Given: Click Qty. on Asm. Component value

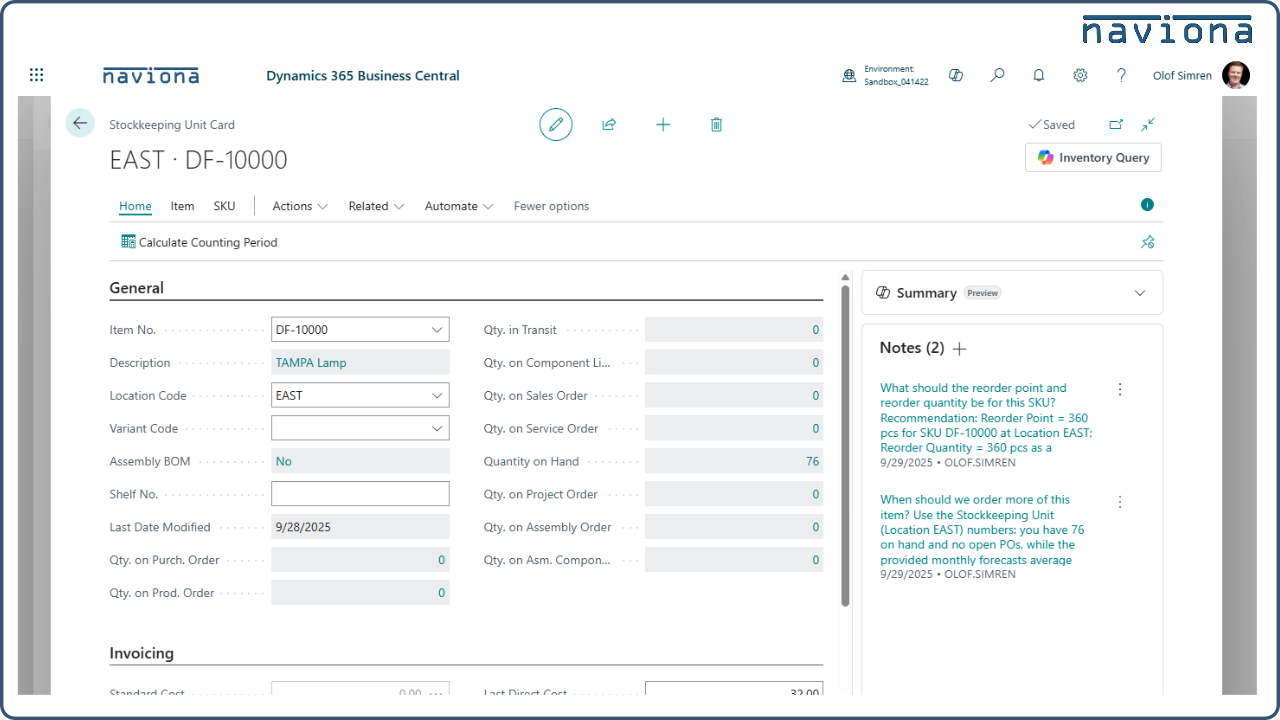Looking at the screenshot, I should click(x=734, y=560).
